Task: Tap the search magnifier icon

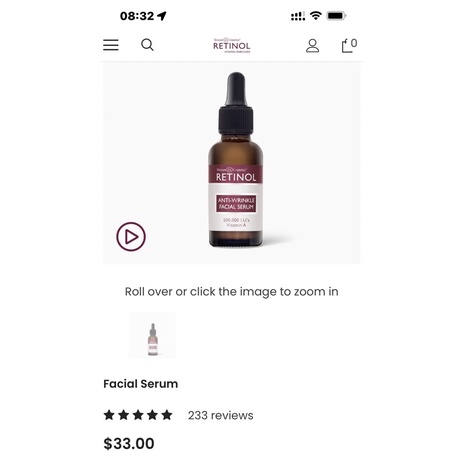Action: click(x=147, y=45)
